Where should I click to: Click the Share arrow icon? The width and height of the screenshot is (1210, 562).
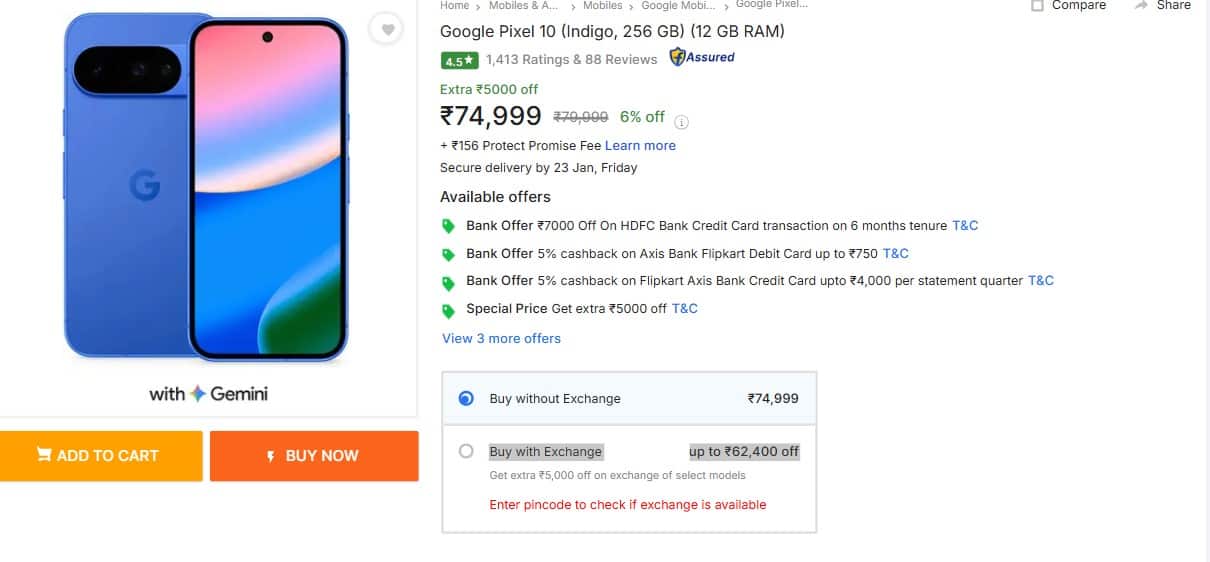tap(1141, 5)
